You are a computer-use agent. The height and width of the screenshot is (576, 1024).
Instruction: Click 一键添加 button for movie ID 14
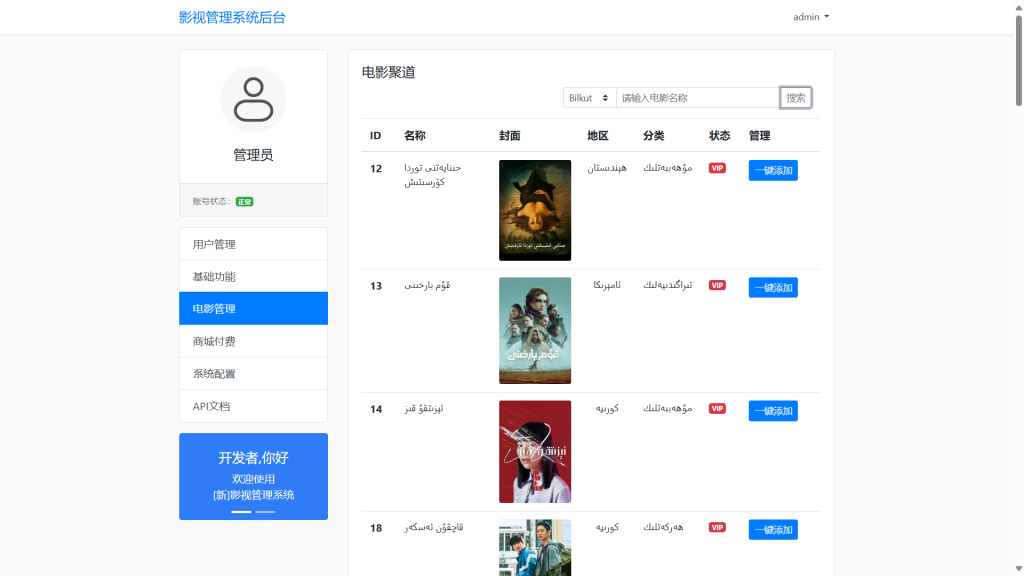[773, 411]
